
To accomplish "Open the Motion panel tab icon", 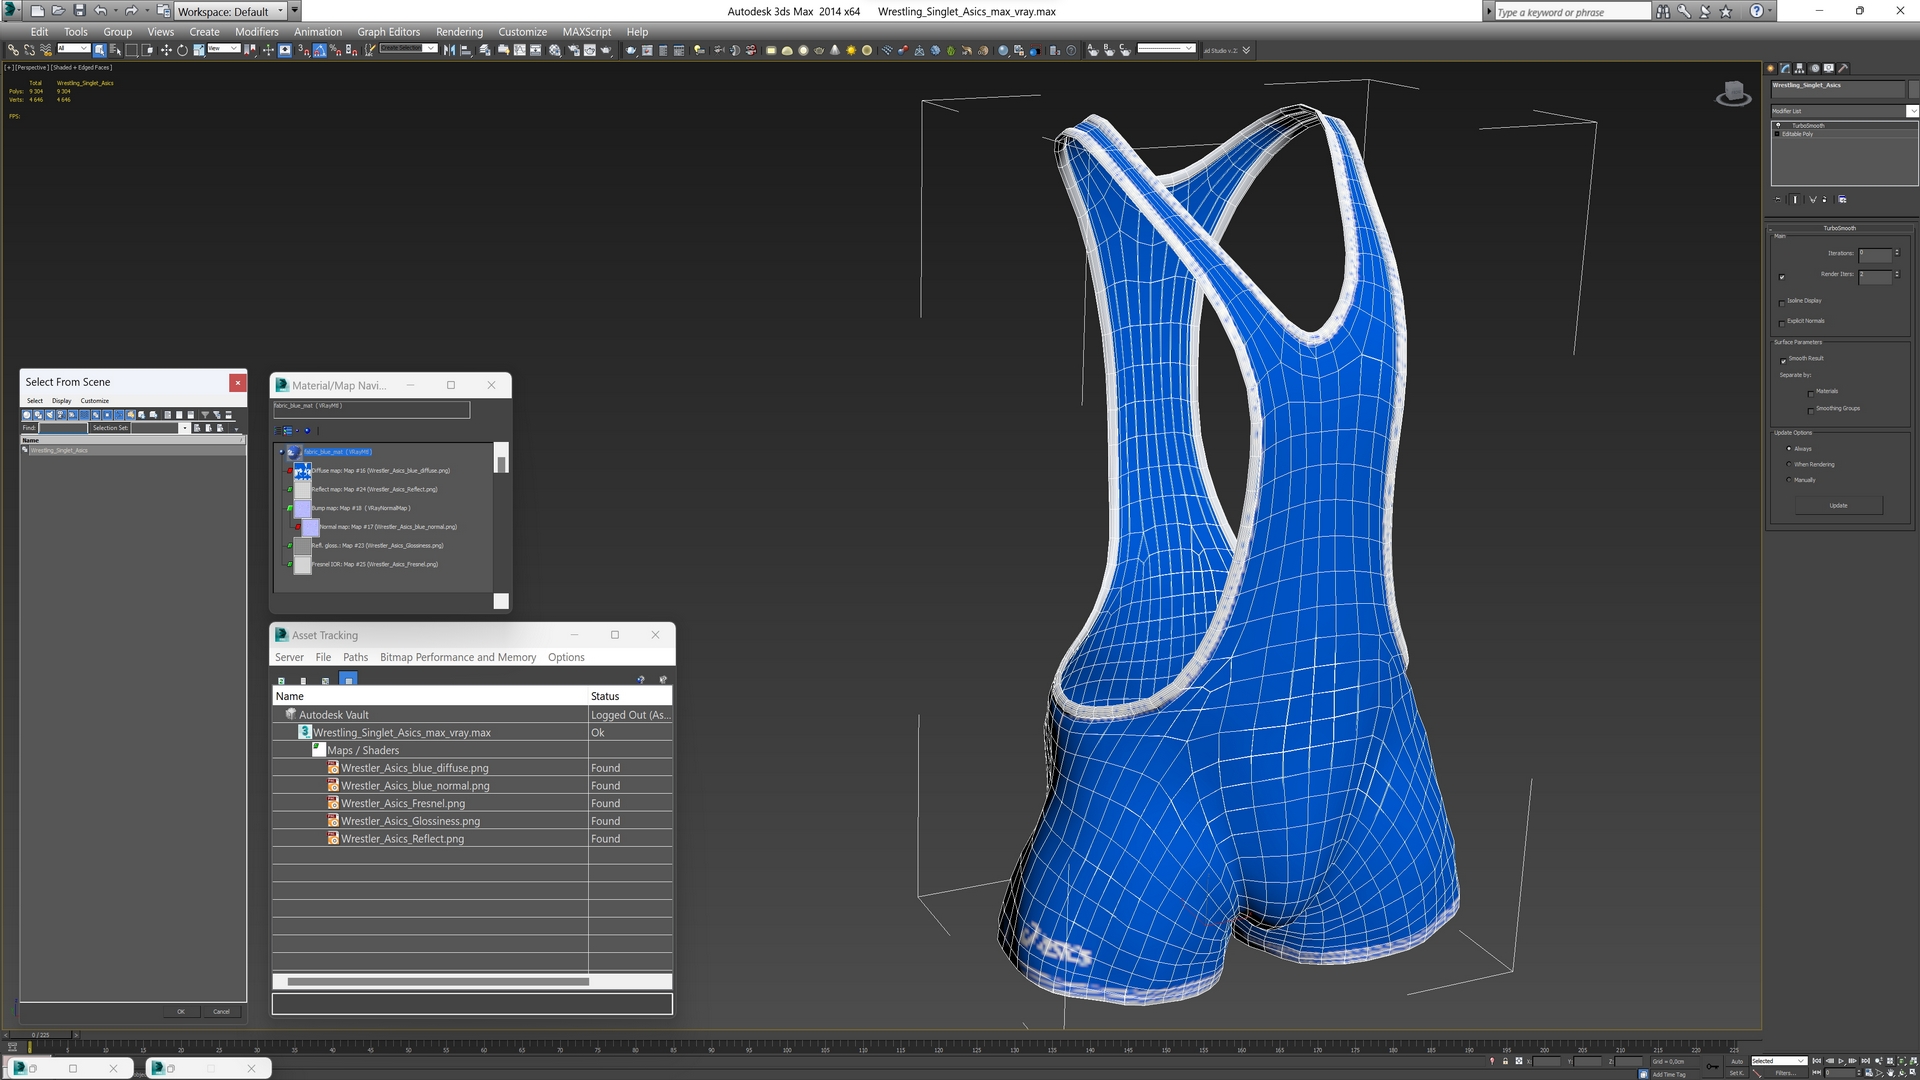I will [x=1814, y=68].
